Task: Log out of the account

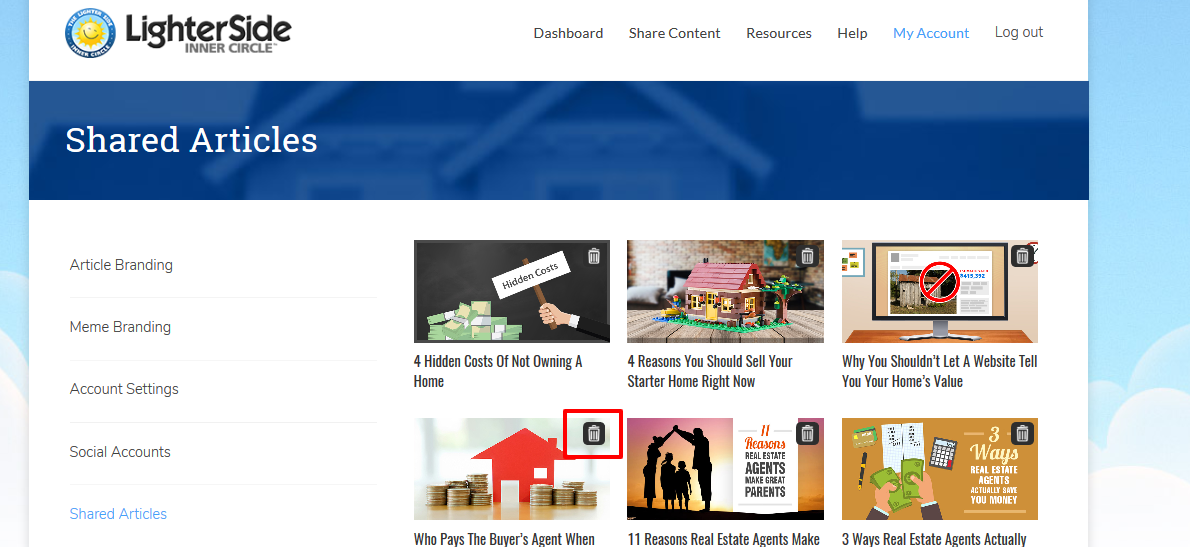Action: coord(1019,32)
